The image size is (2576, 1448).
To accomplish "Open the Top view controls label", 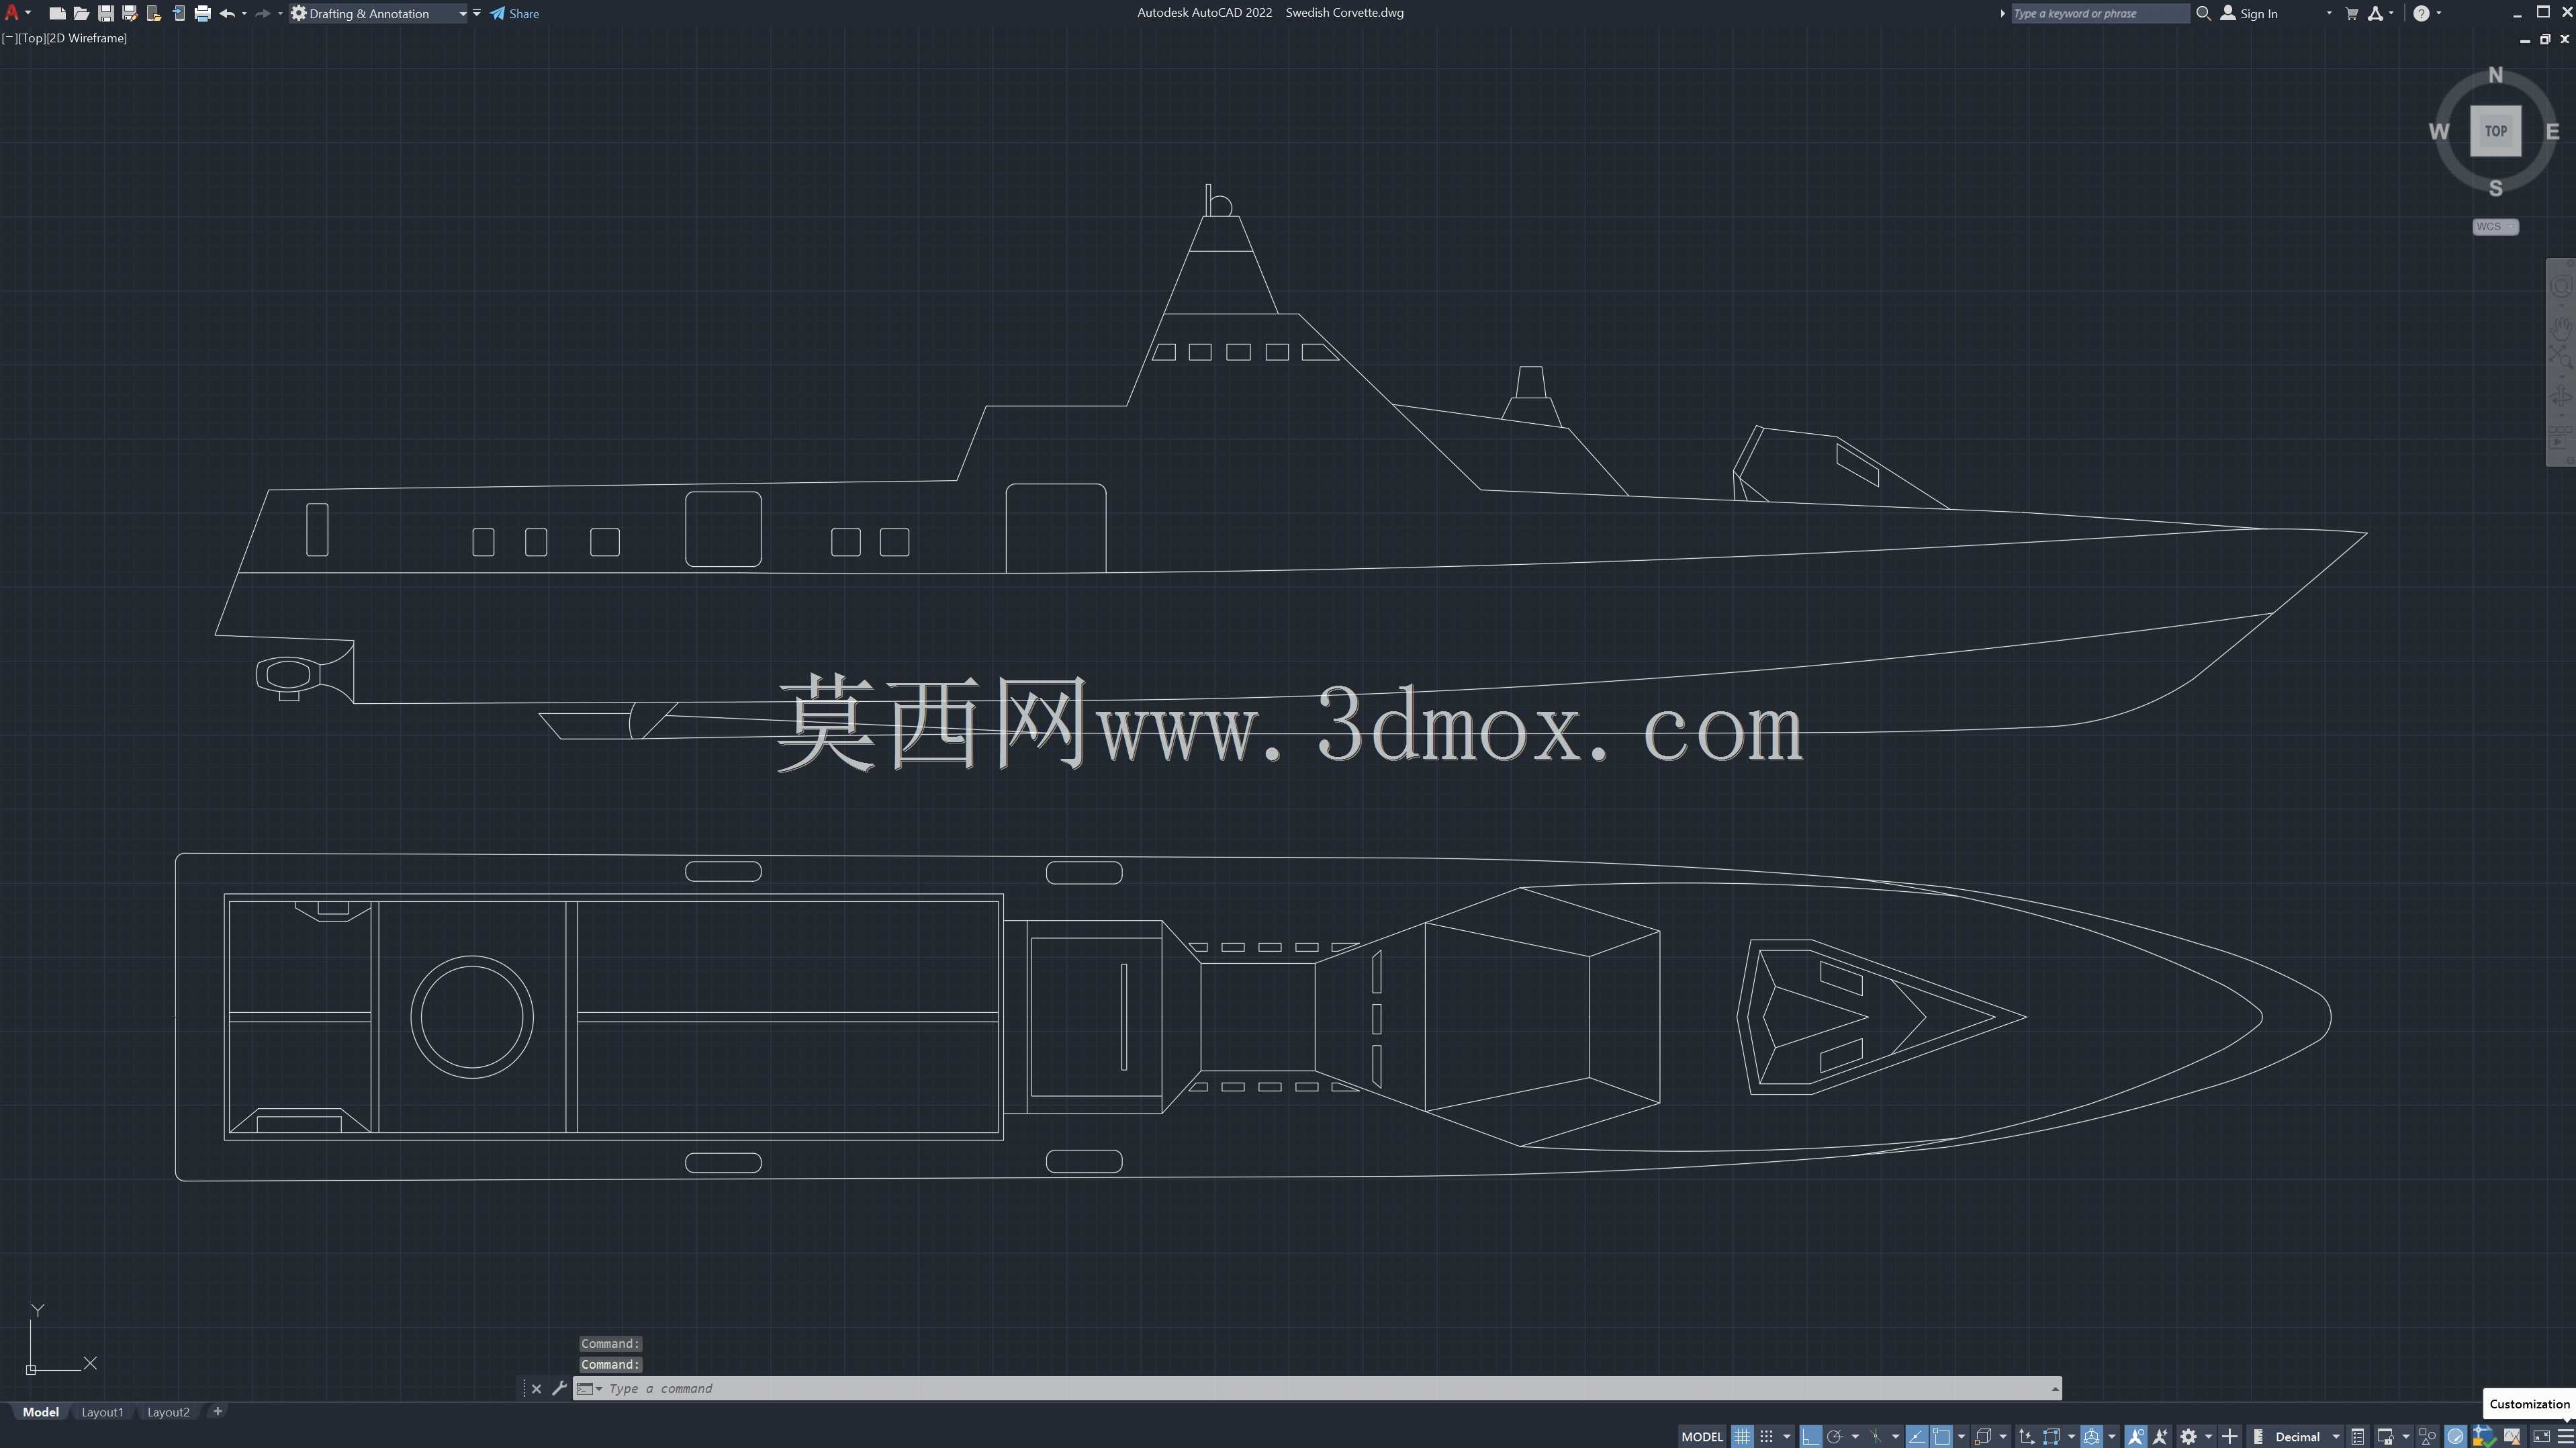I will (x=32, y=39).
